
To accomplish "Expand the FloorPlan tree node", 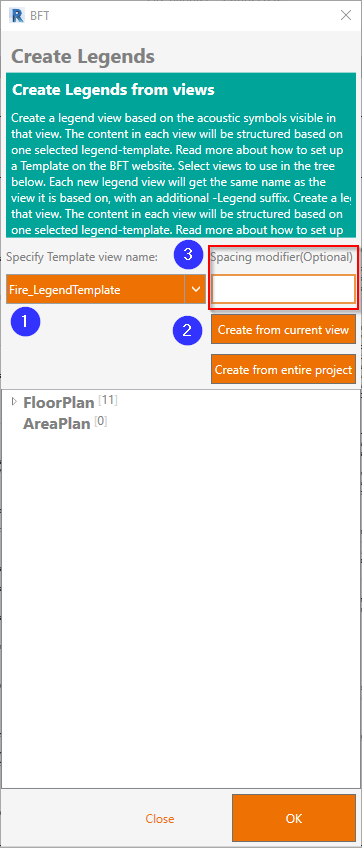I will coord(15,402).
